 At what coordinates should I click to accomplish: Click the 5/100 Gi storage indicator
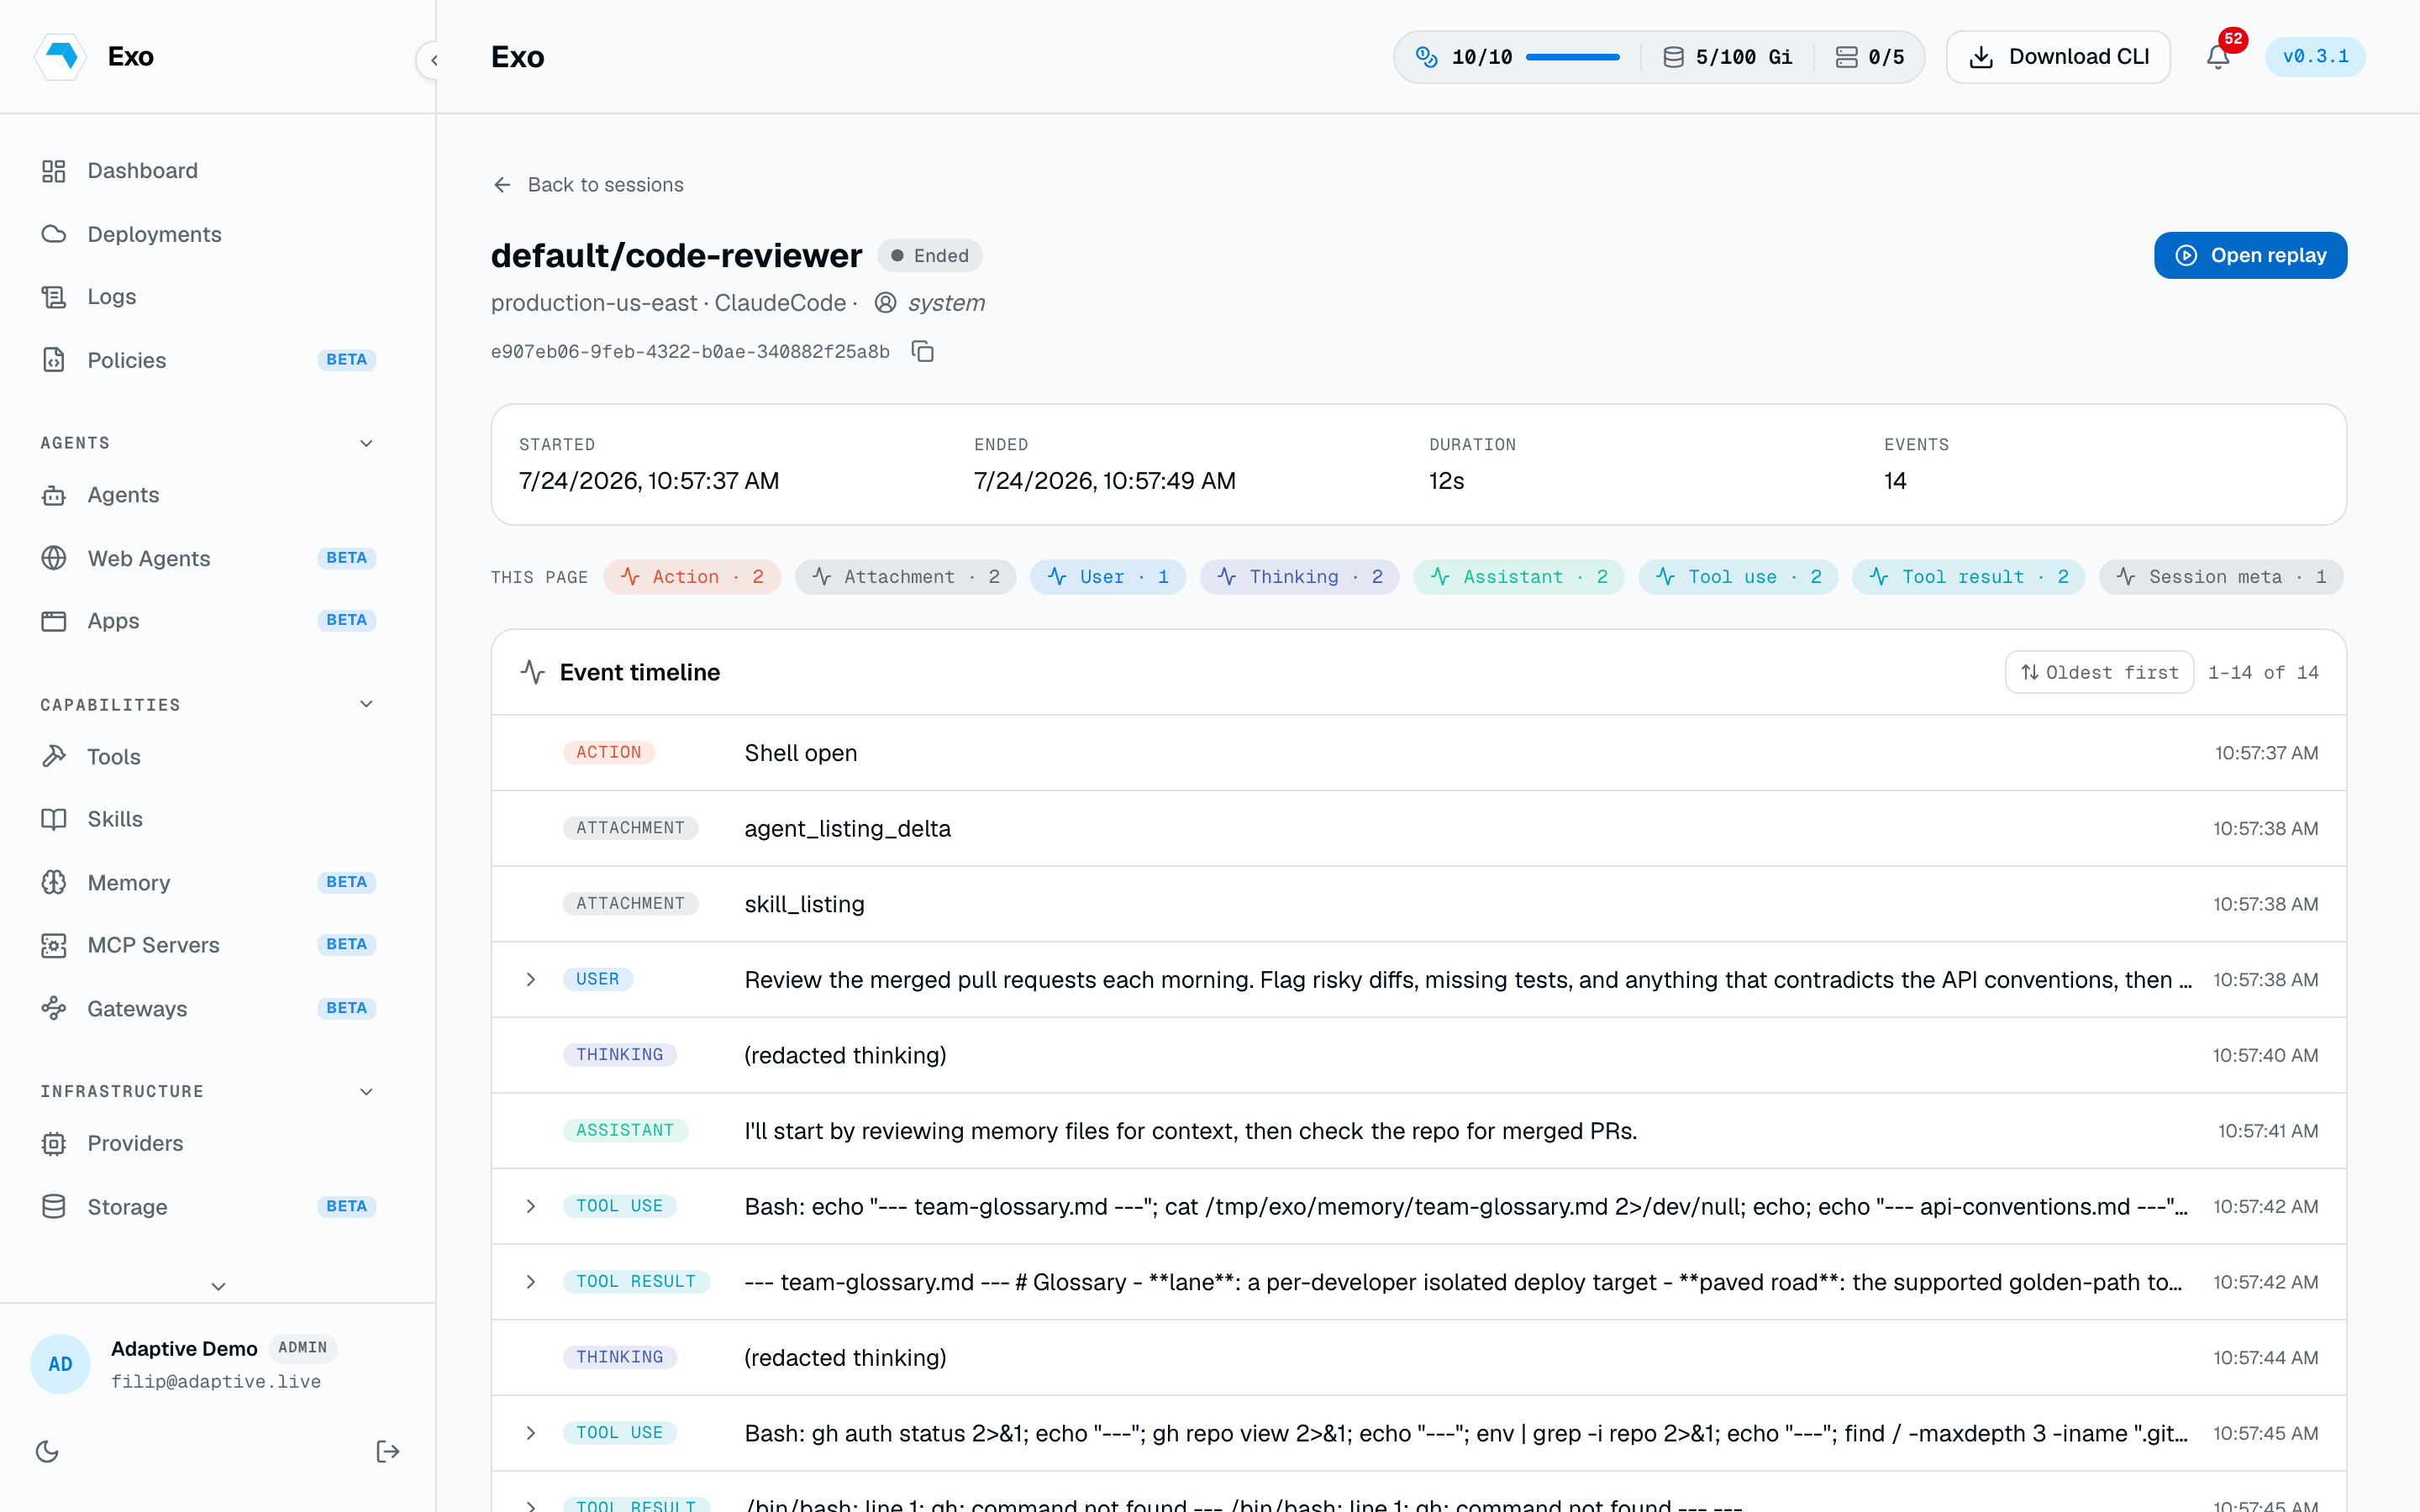(x=1727, y=57)
